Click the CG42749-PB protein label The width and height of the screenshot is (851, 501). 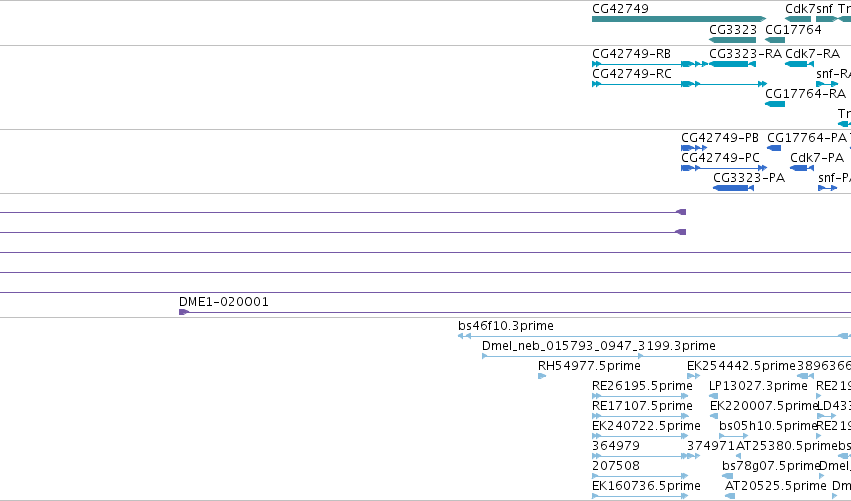(720, 138)
